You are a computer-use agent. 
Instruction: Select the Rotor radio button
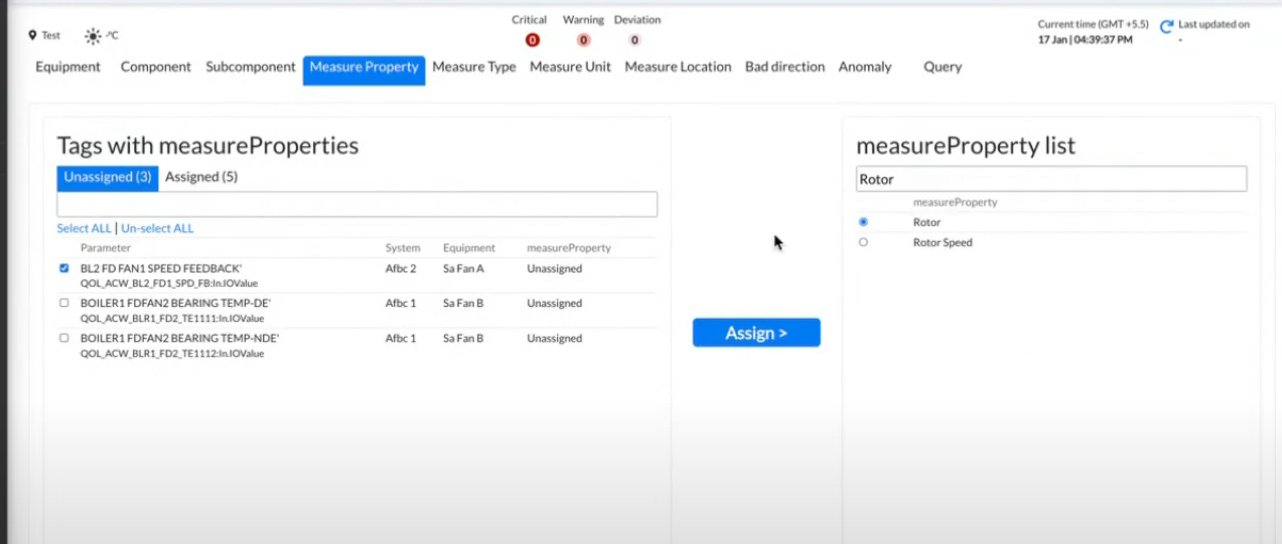coord(863,222)
